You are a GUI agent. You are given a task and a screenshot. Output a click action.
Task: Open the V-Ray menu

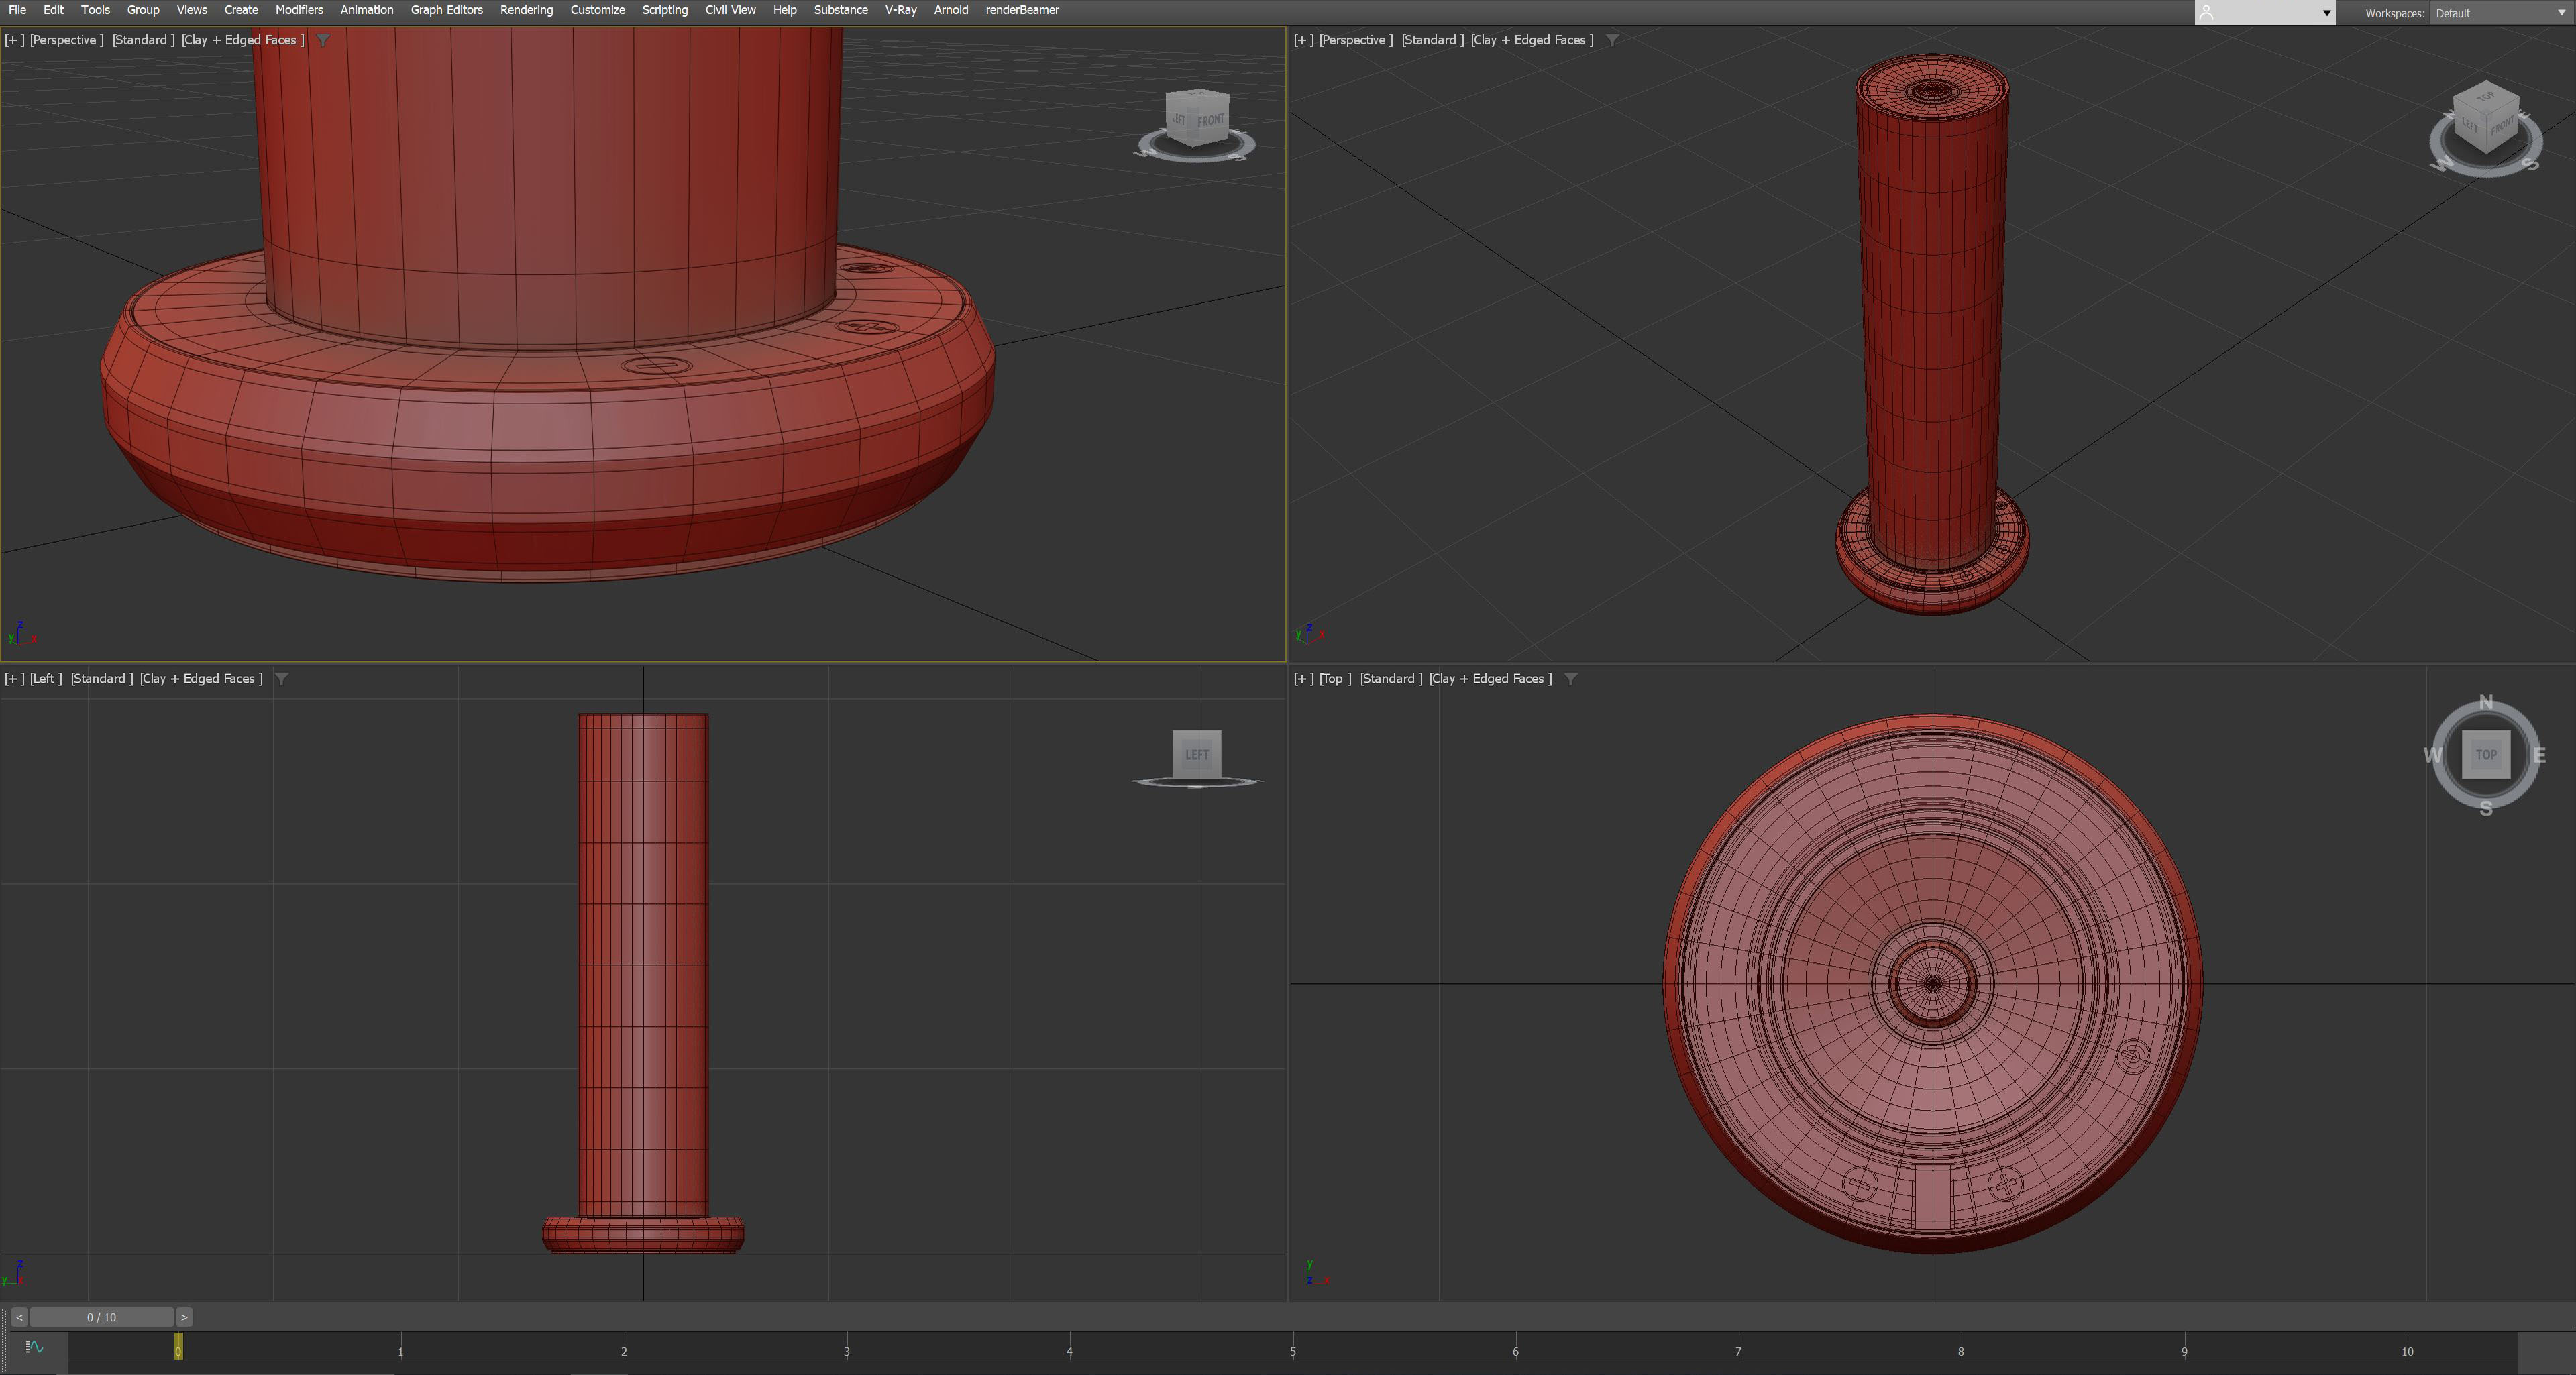899,10
